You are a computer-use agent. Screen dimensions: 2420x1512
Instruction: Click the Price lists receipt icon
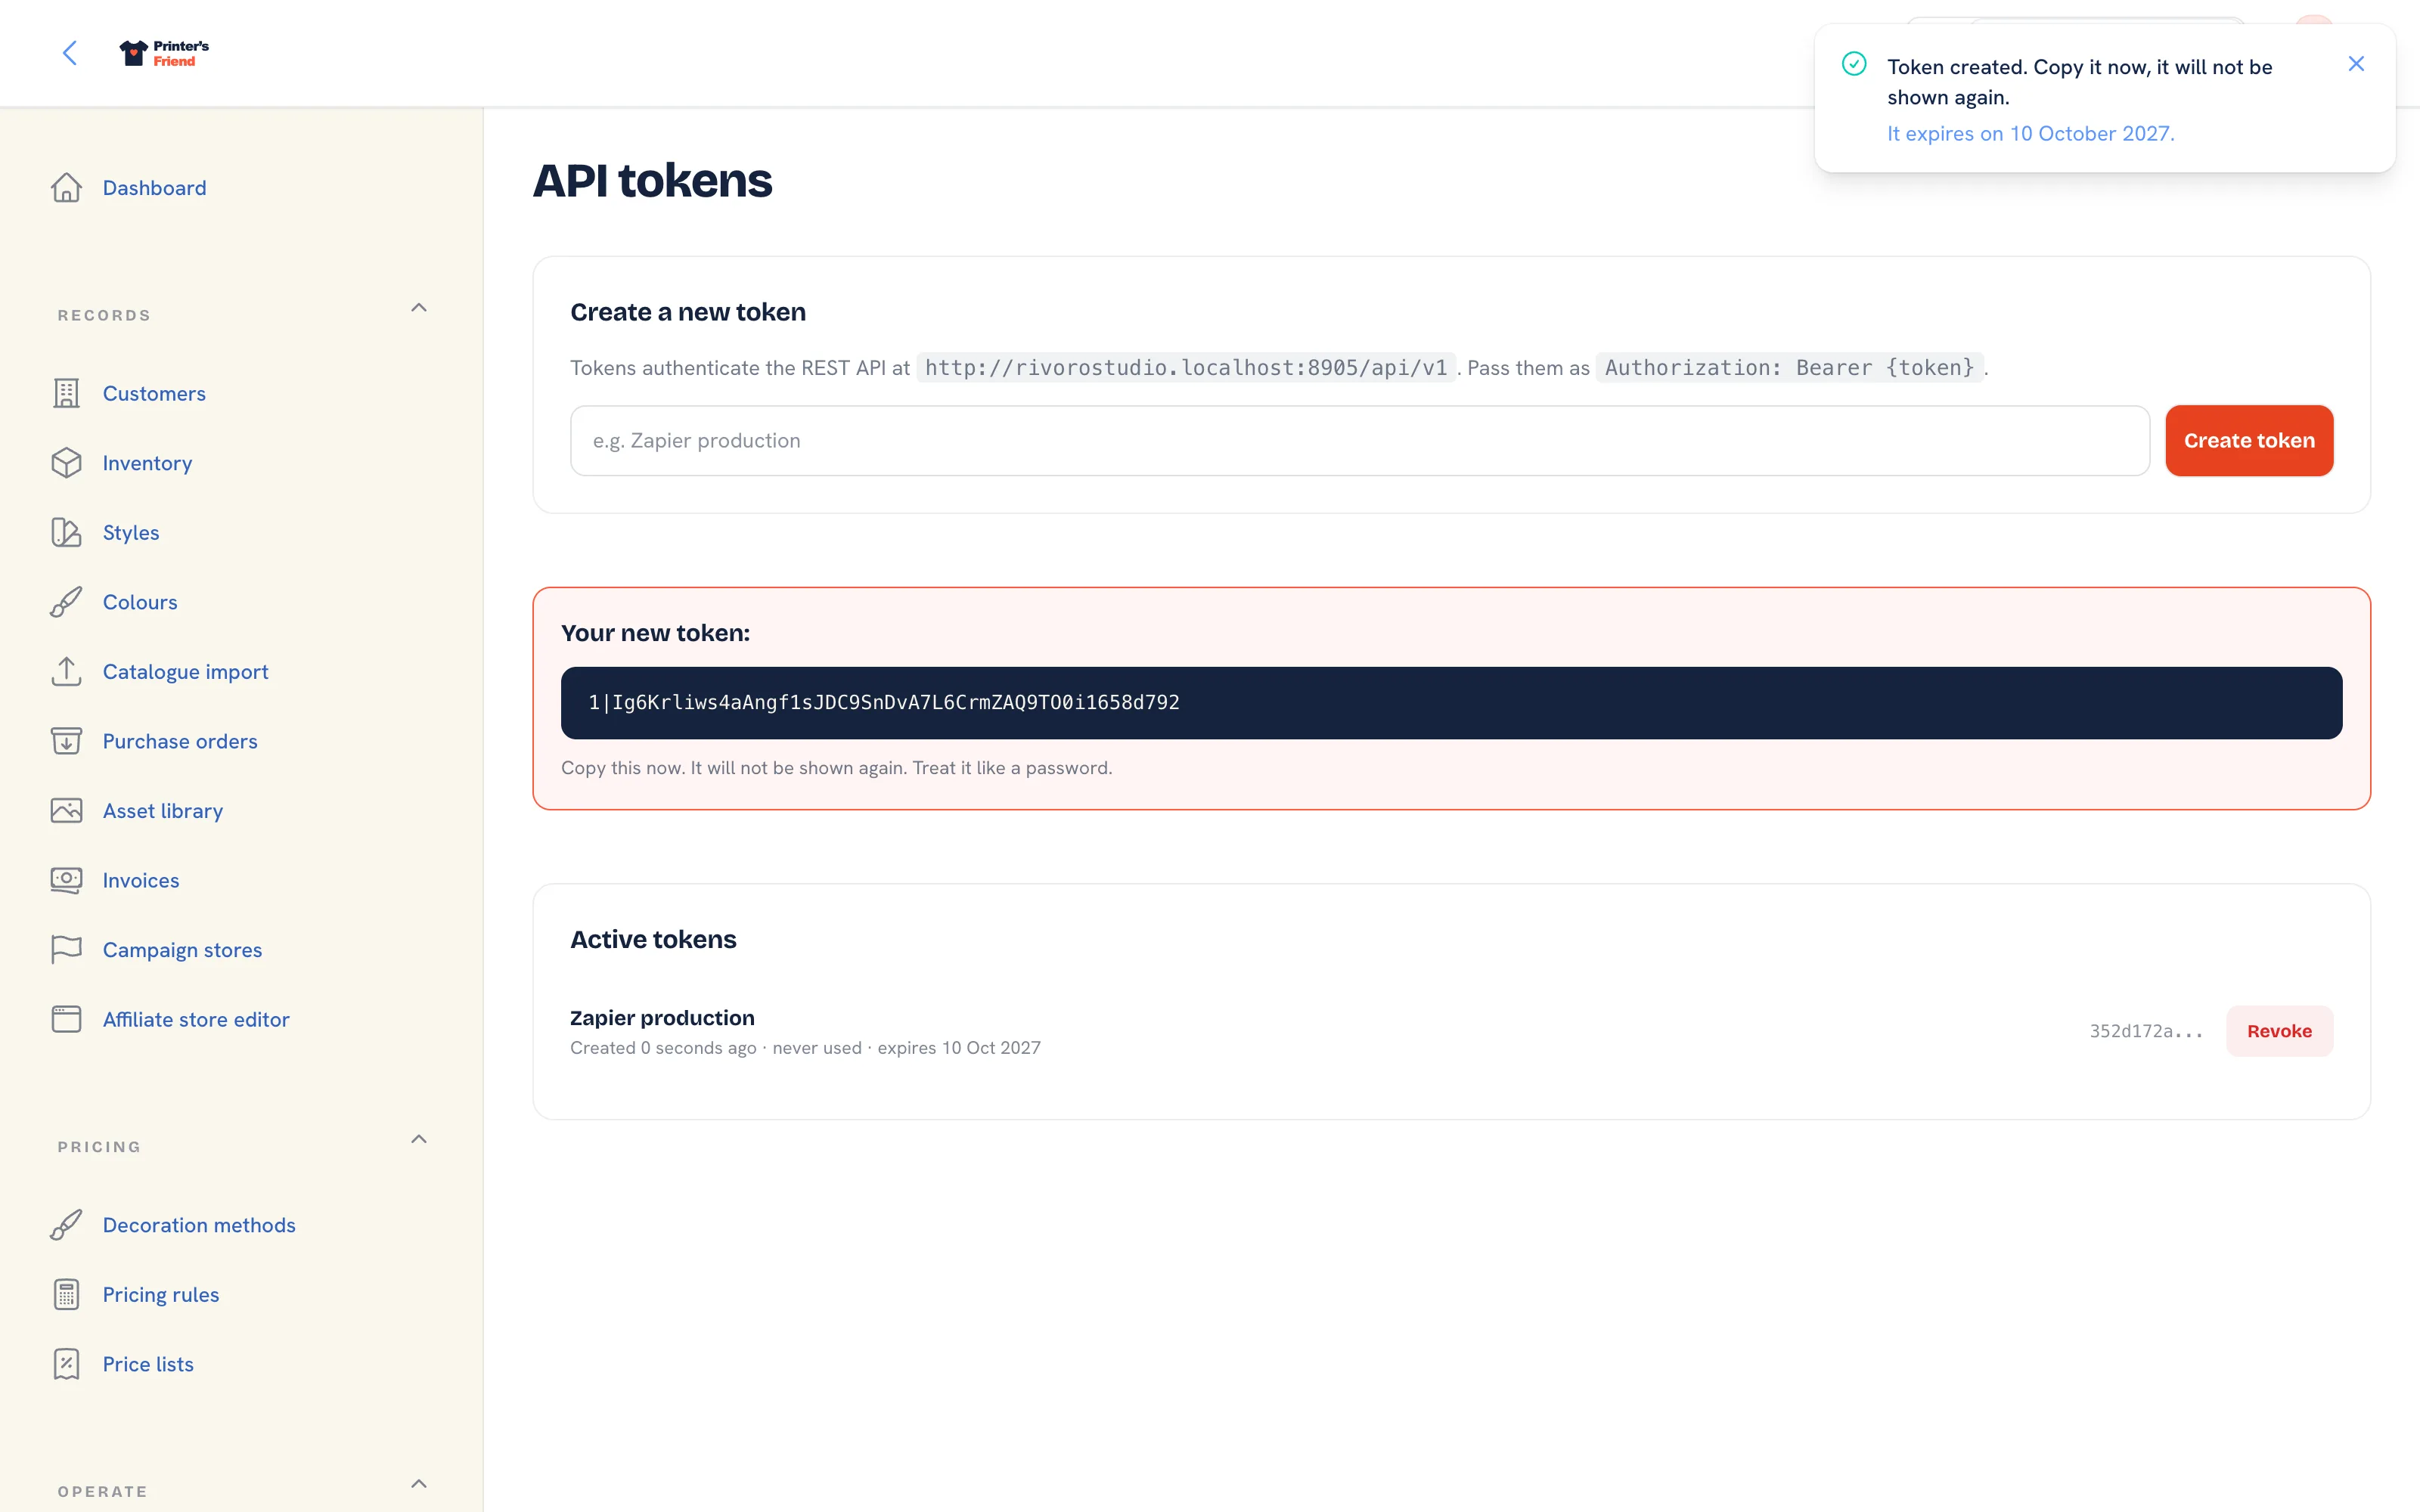coord(66,1364)
